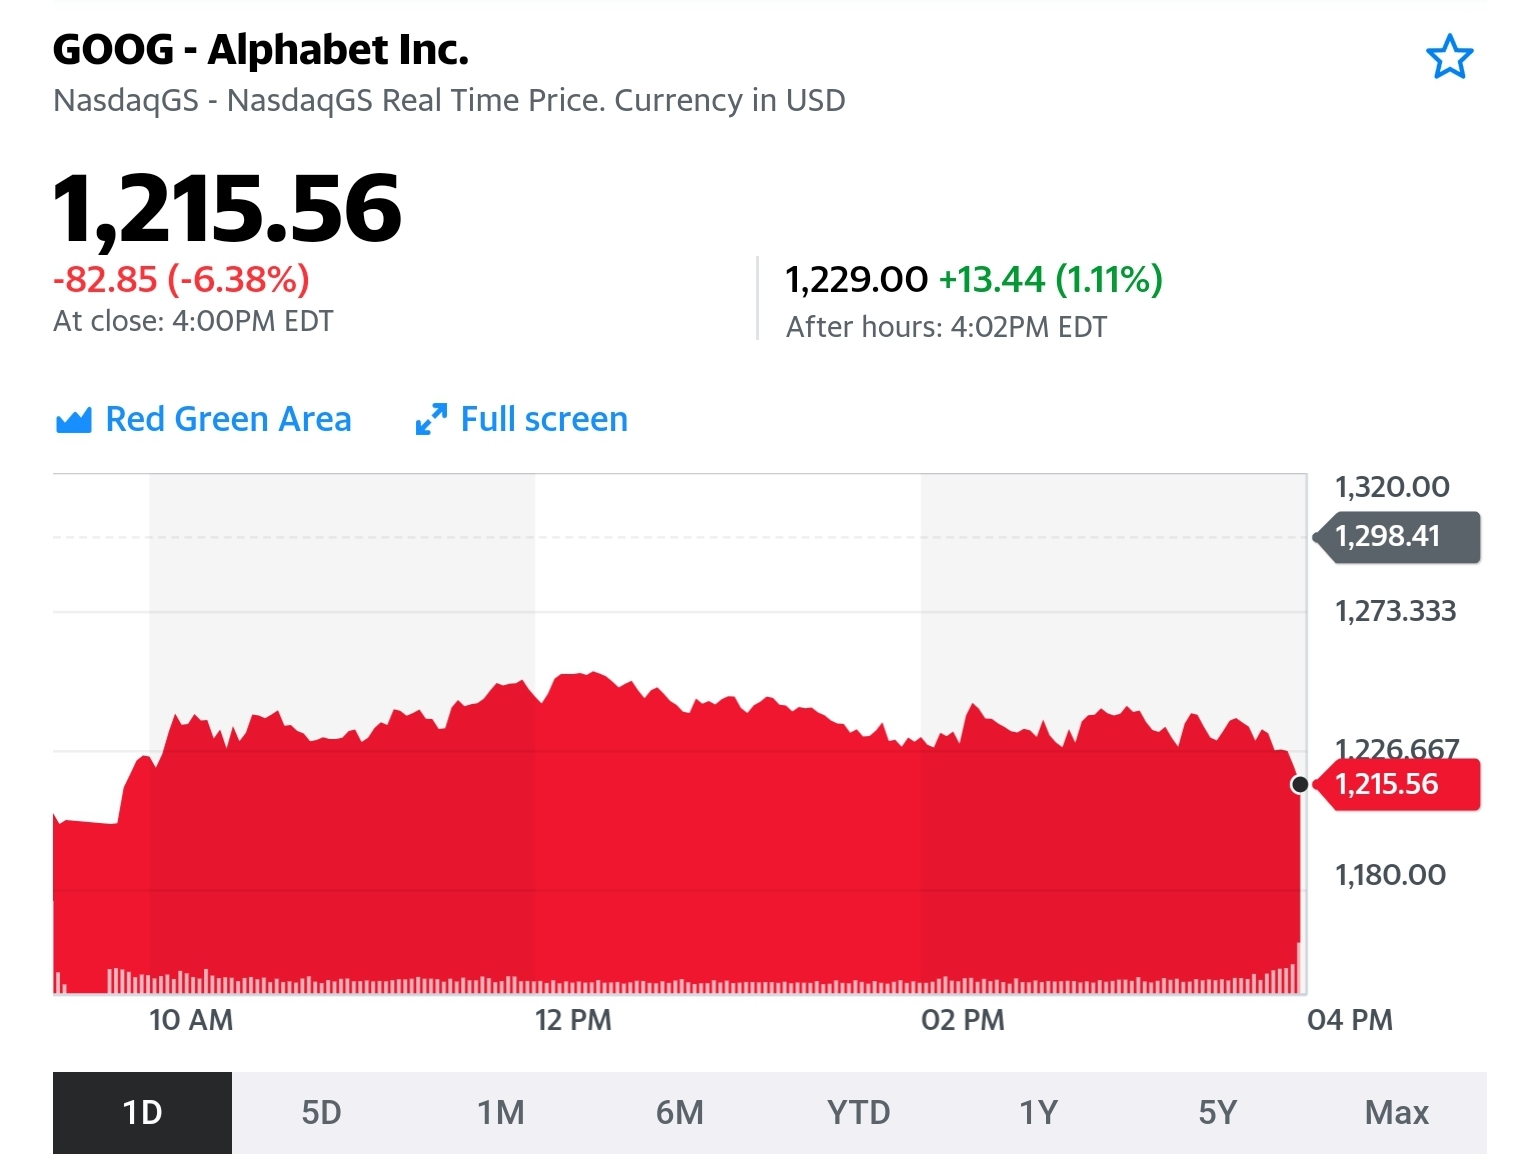
Task: Click the red 1,215.56 price label
Action: [x=1397, y=785]
